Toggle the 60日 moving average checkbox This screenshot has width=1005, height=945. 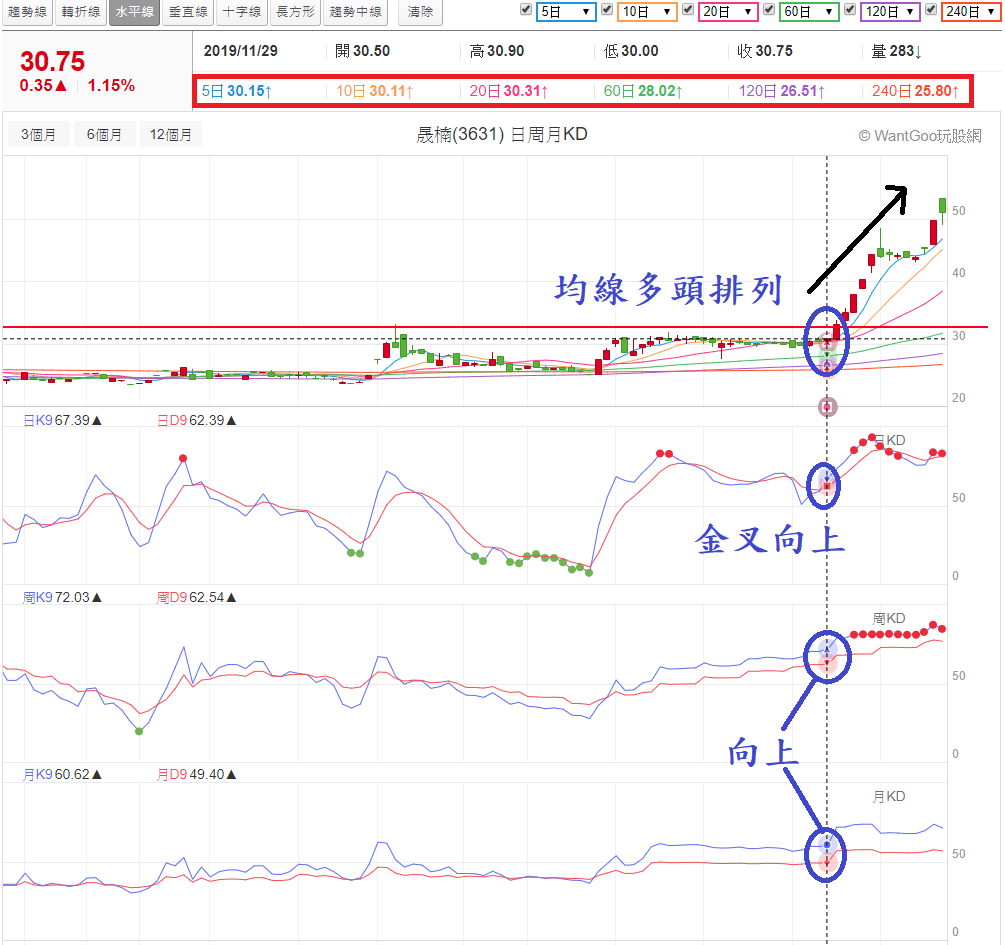coord(769,10)
